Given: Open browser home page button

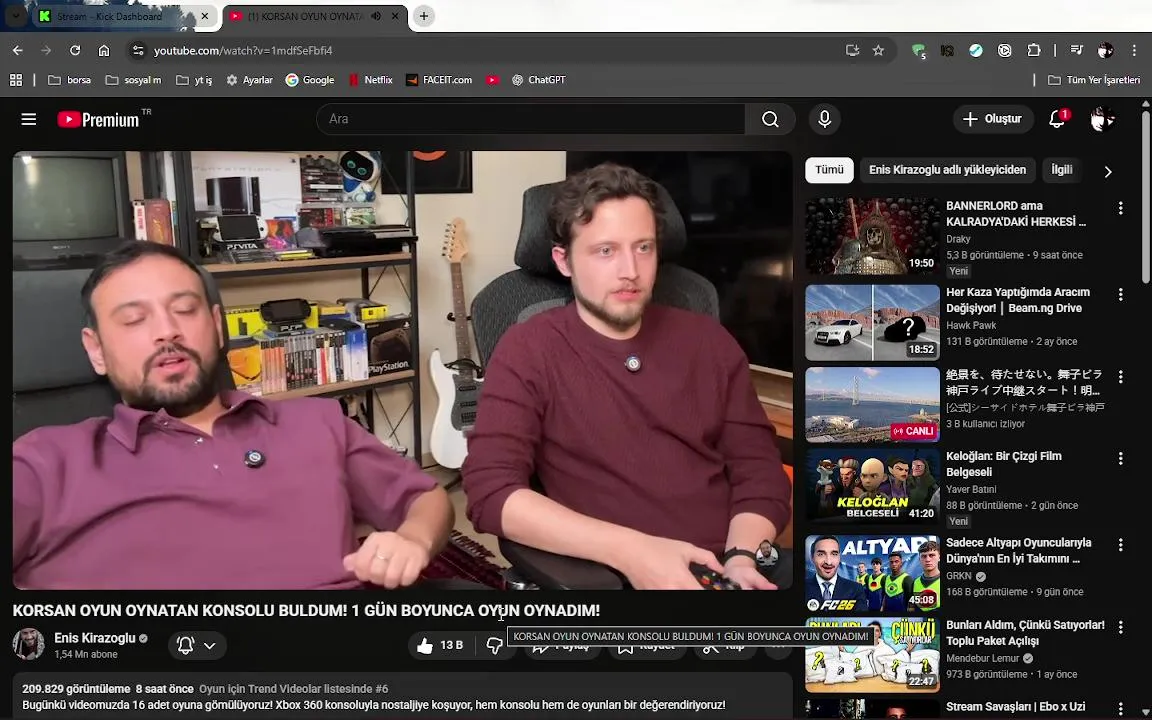Looking at the screenshot, I should [104, 50].
